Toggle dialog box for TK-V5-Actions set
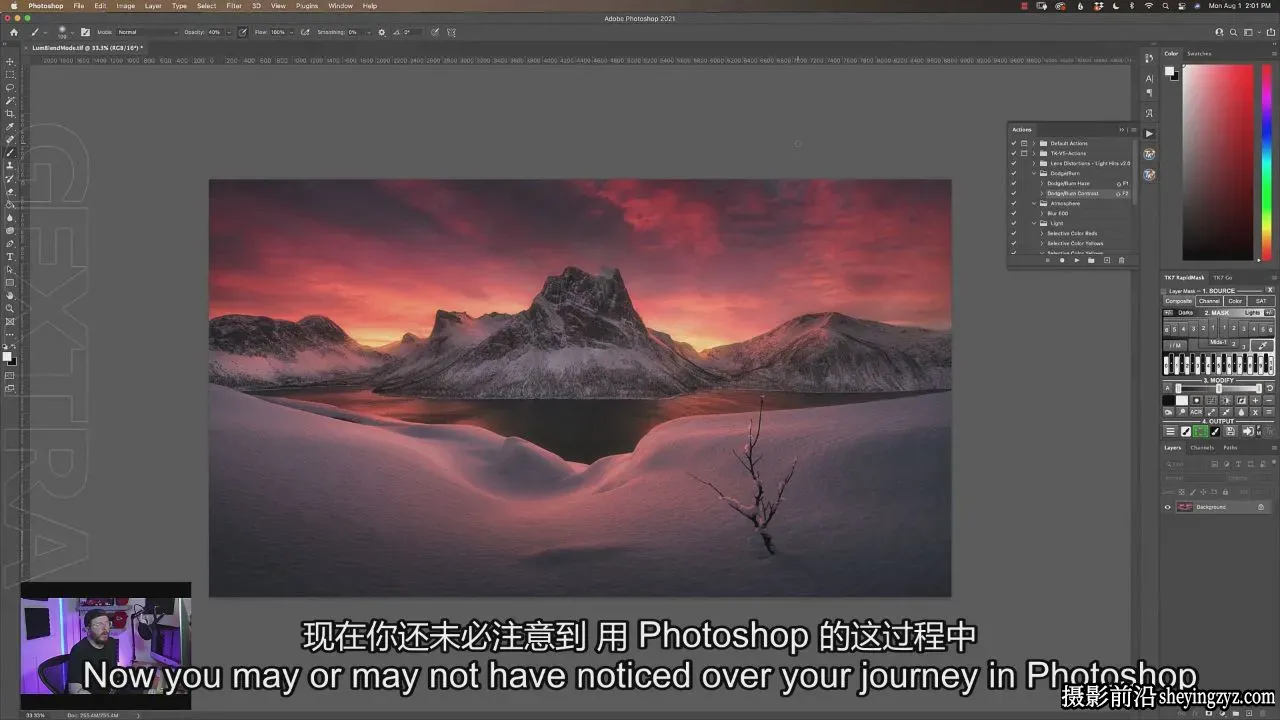 pyautogui.click(x=1024, y=153)
